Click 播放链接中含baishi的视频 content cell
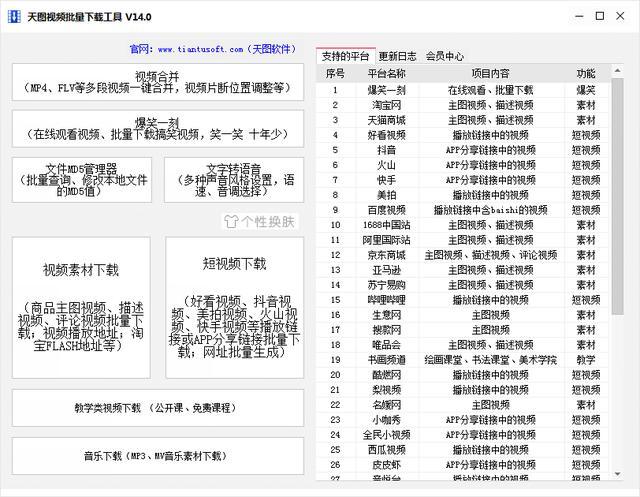The height and width of the screenshot is (497, 640). pos(491,210)
